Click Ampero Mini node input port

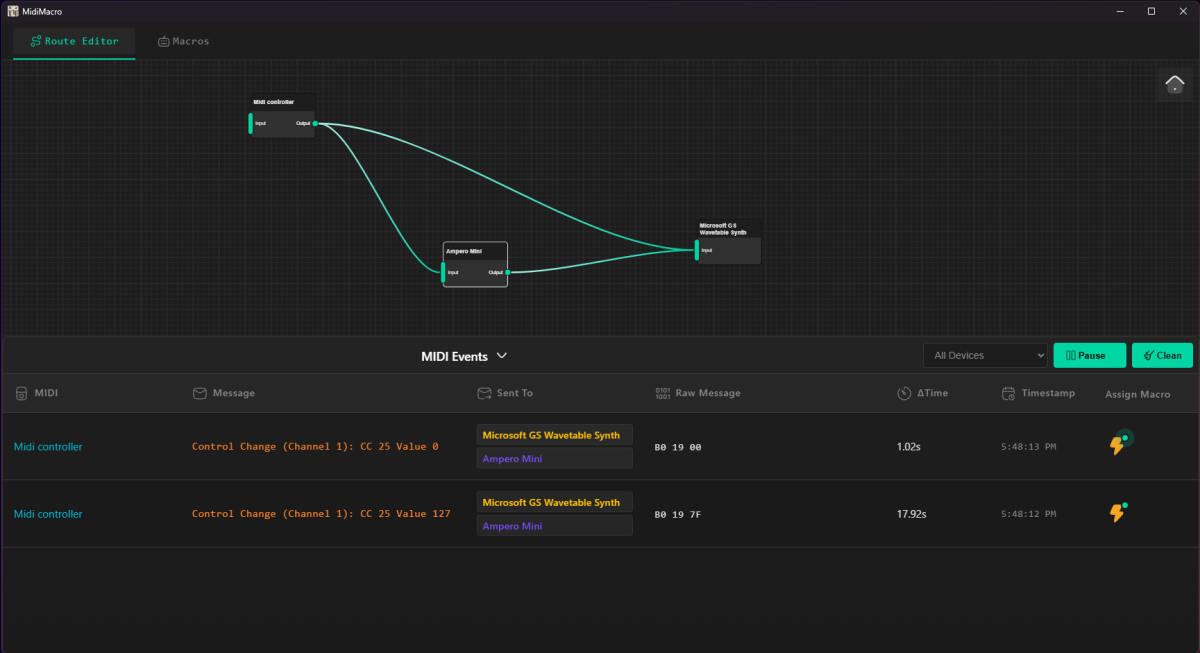point(443,272)
